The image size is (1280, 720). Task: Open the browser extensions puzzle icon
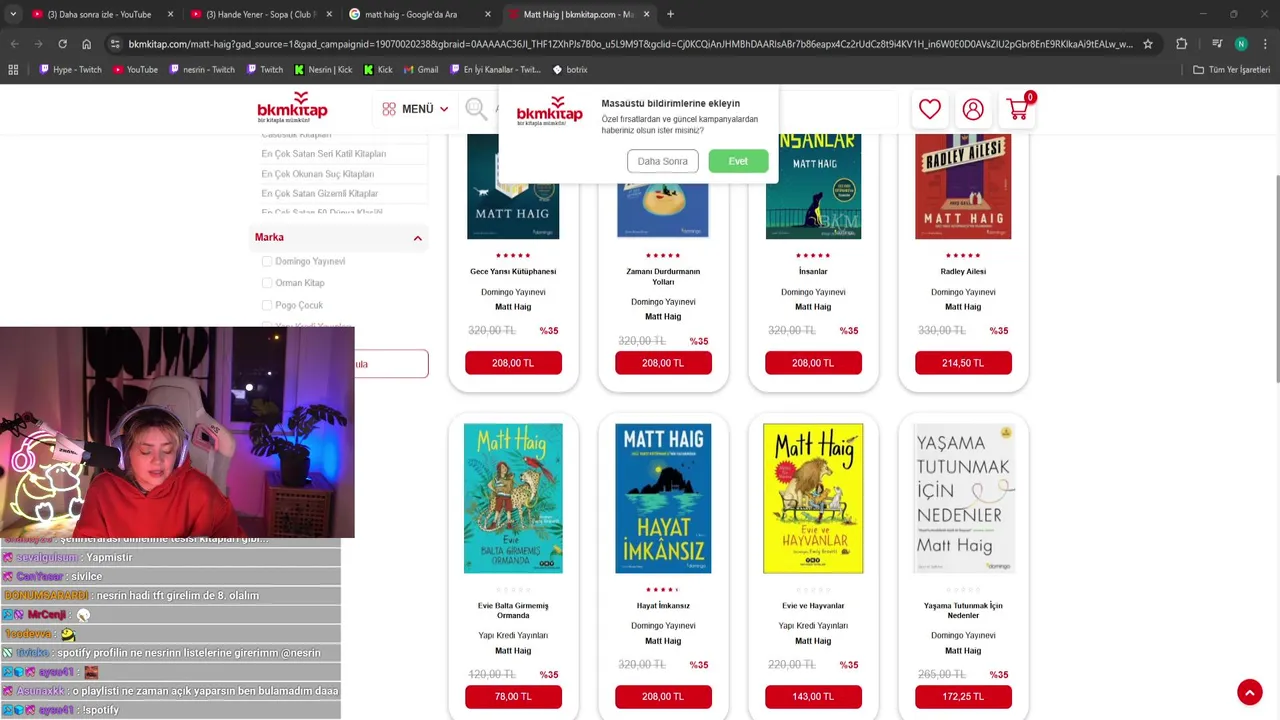tap(1182, 44)
